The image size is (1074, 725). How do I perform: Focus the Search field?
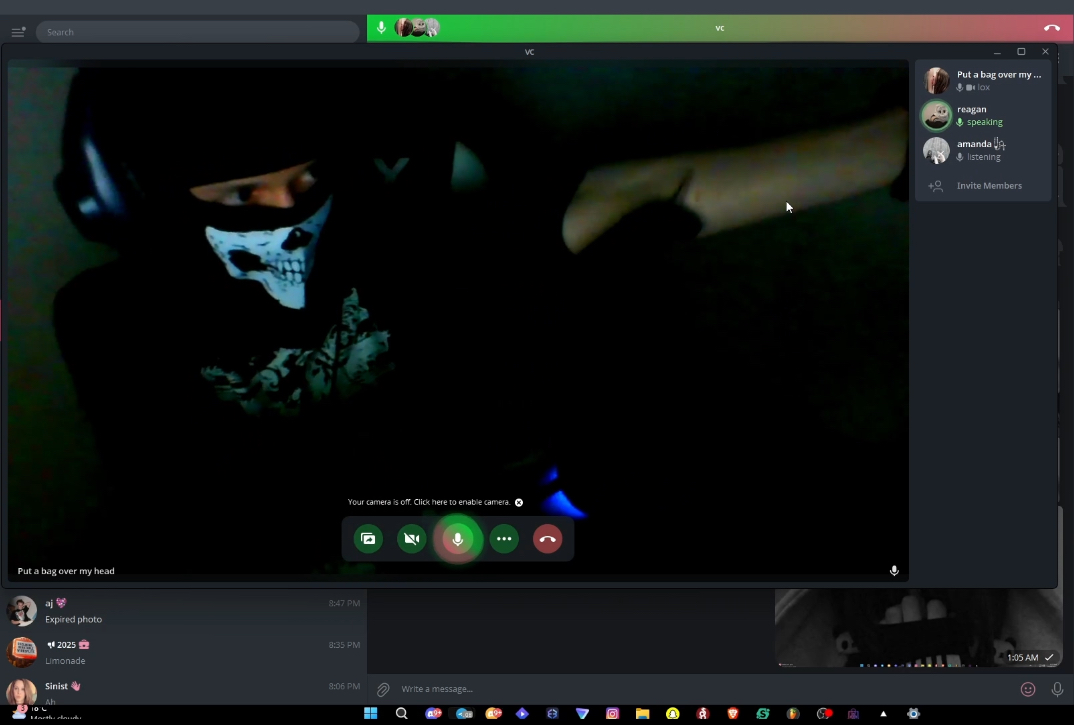point(197,32)
